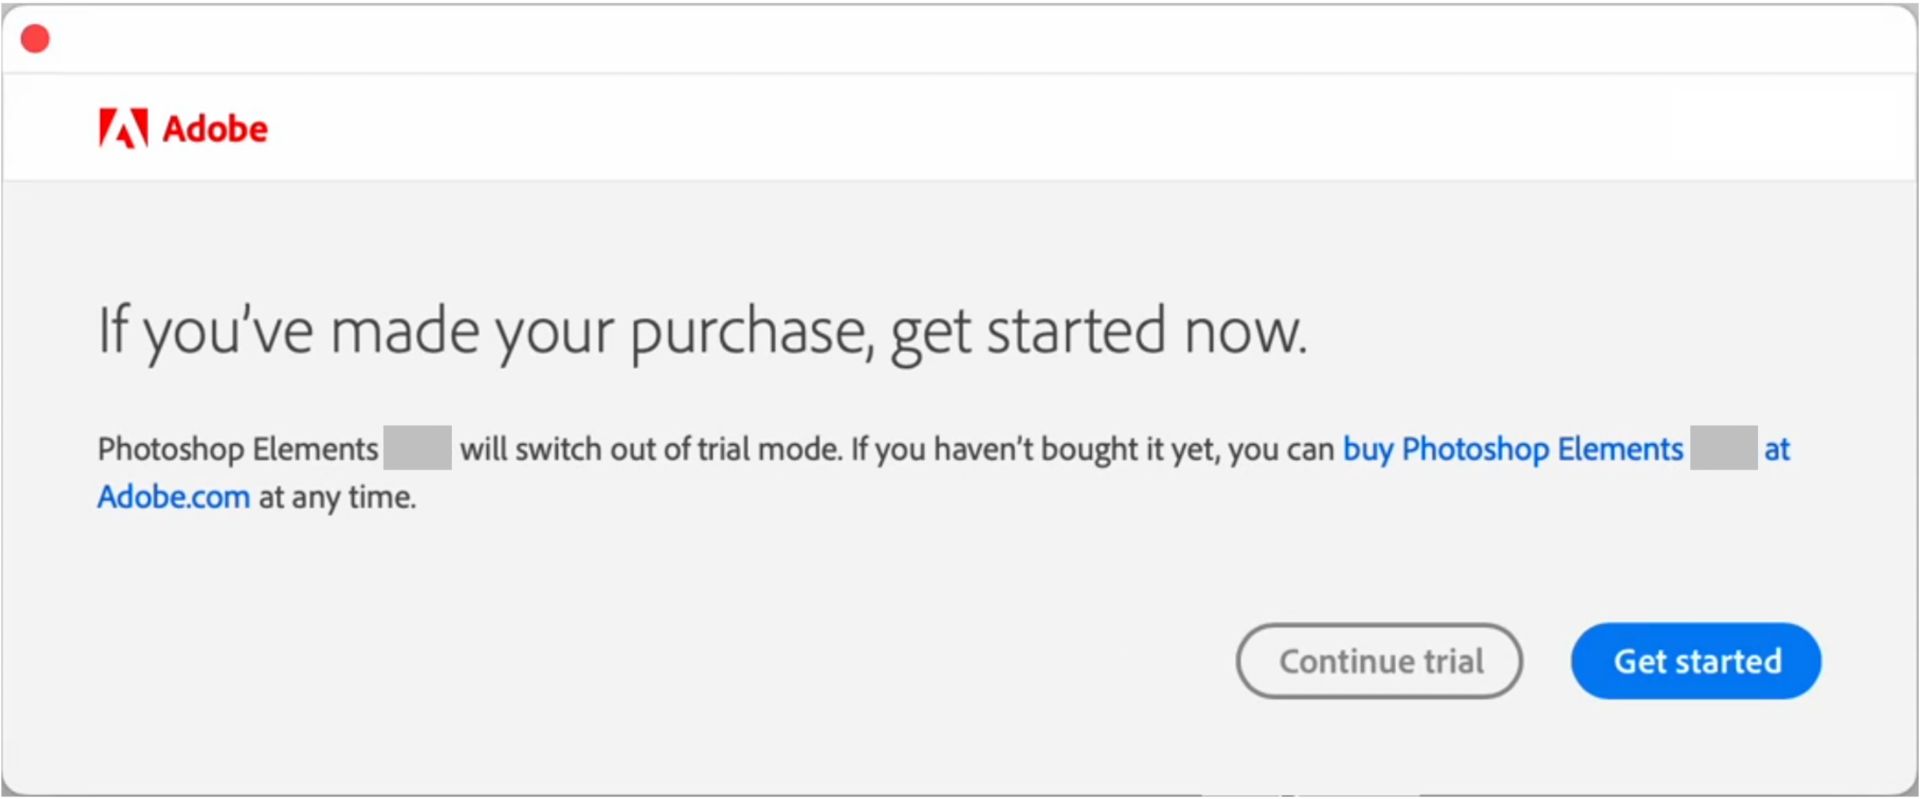The width and height of the screenshot is (1920, 799).
Task: Click the gray box after black "Photoshop Elements"
Action: point(417,447)
